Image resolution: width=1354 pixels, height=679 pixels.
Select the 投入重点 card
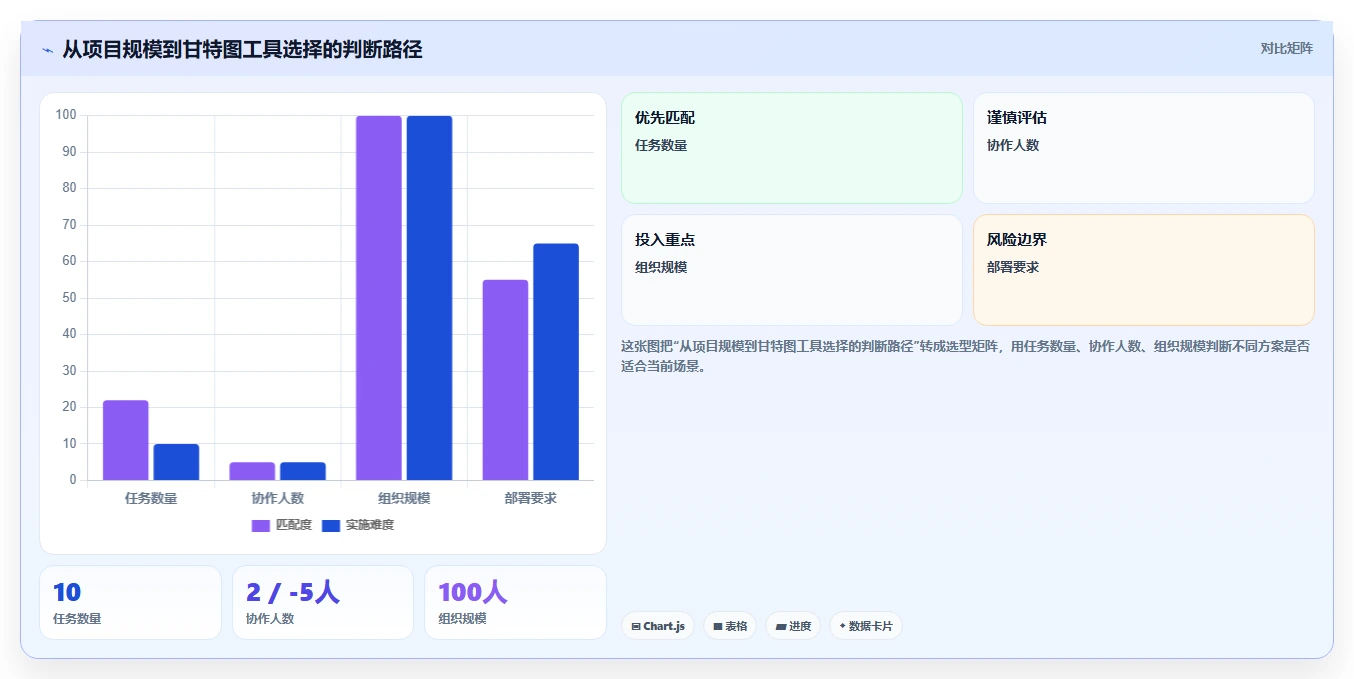[x=792, y=270]
